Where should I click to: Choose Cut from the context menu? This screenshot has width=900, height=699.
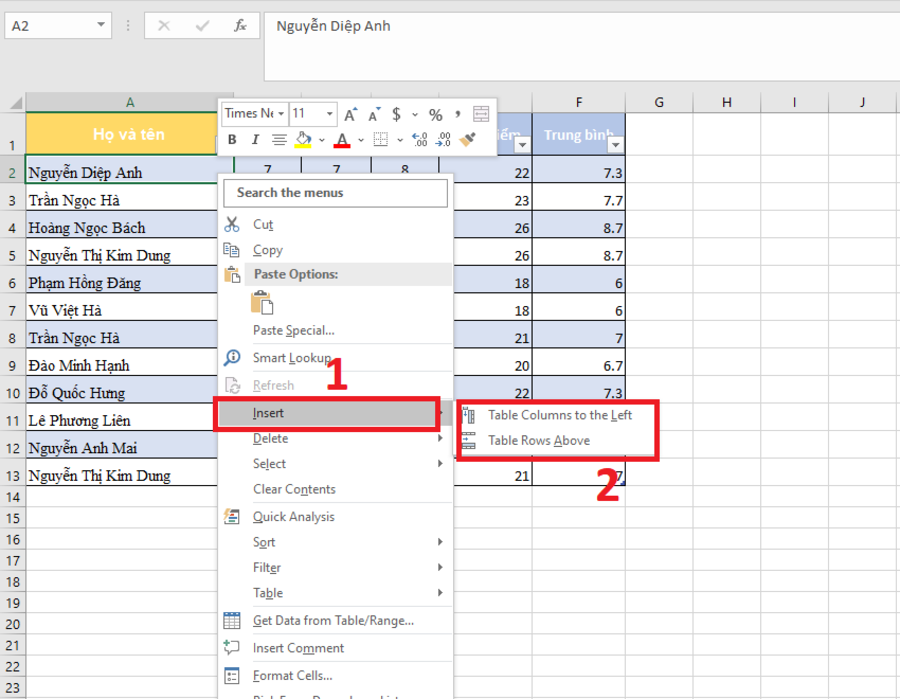pyautogui.click(x=335, y=224)
